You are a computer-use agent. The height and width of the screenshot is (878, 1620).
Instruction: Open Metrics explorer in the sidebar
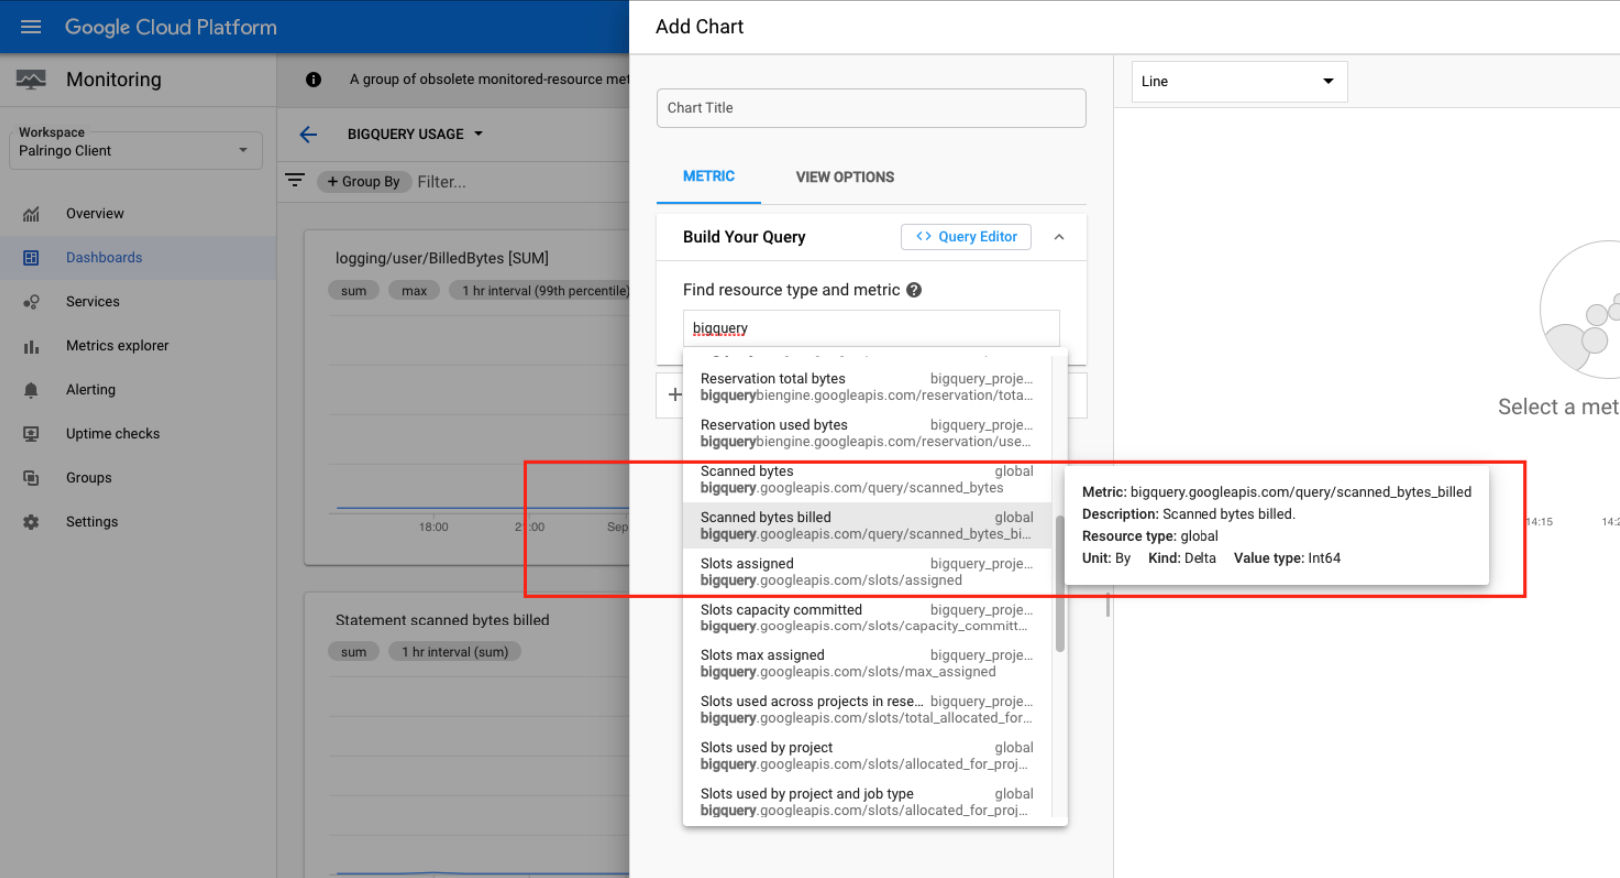point(117,346)
